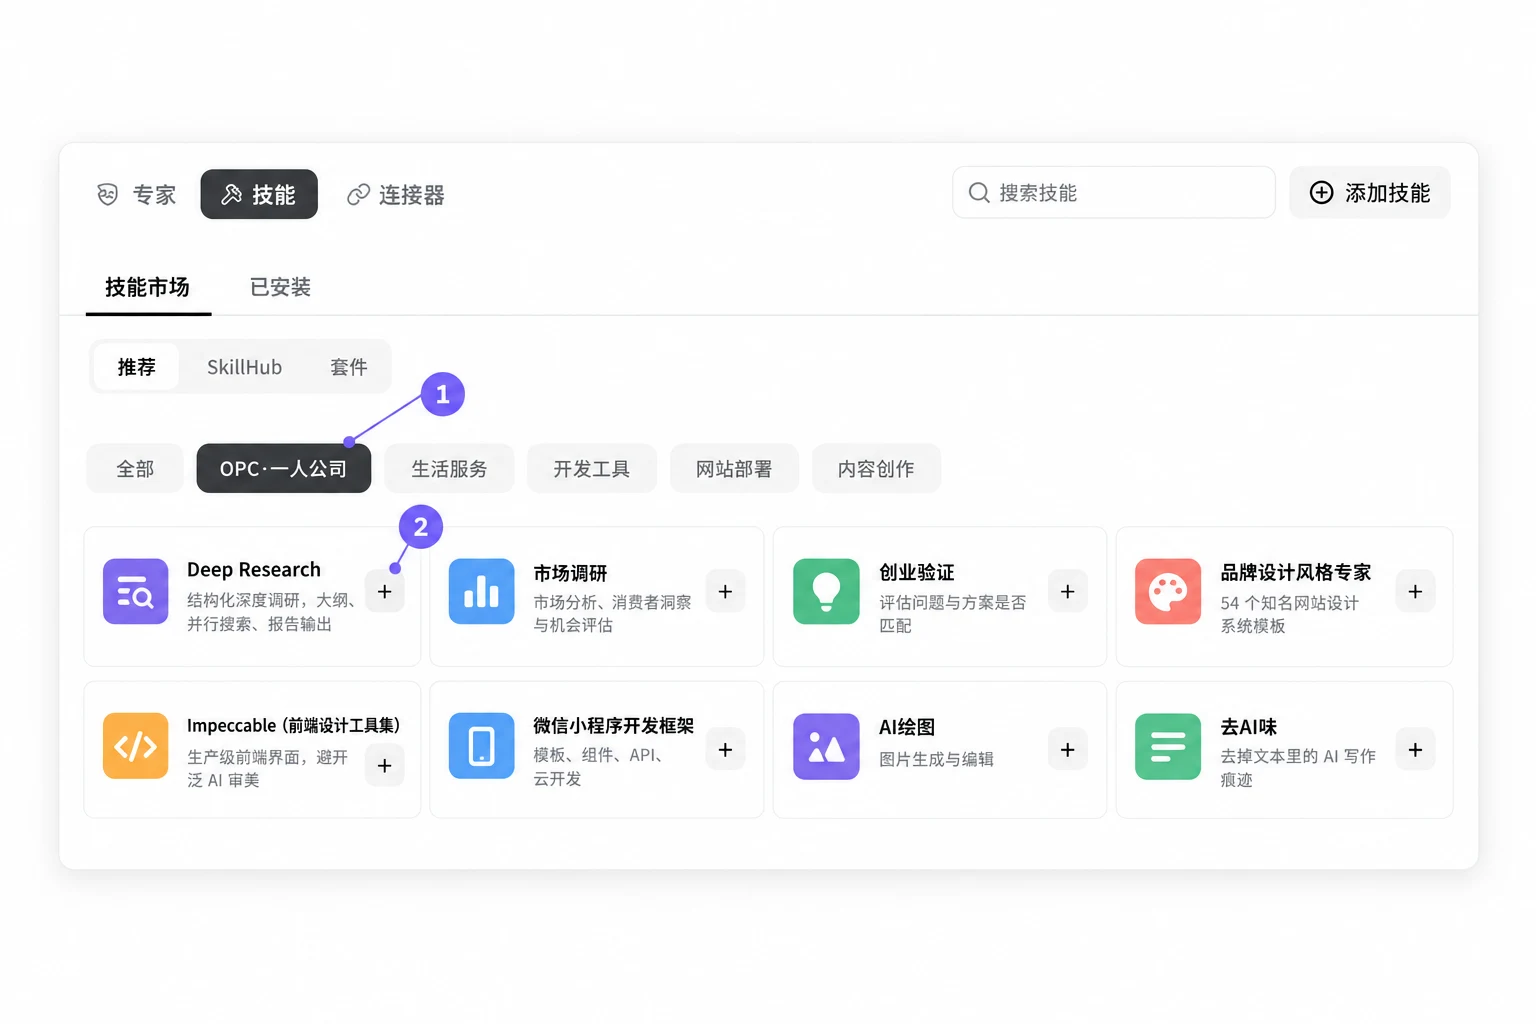This screenshot has width=1536, height=1024.
Task: Open the Deep Research card title
Action: click(254, 569)
